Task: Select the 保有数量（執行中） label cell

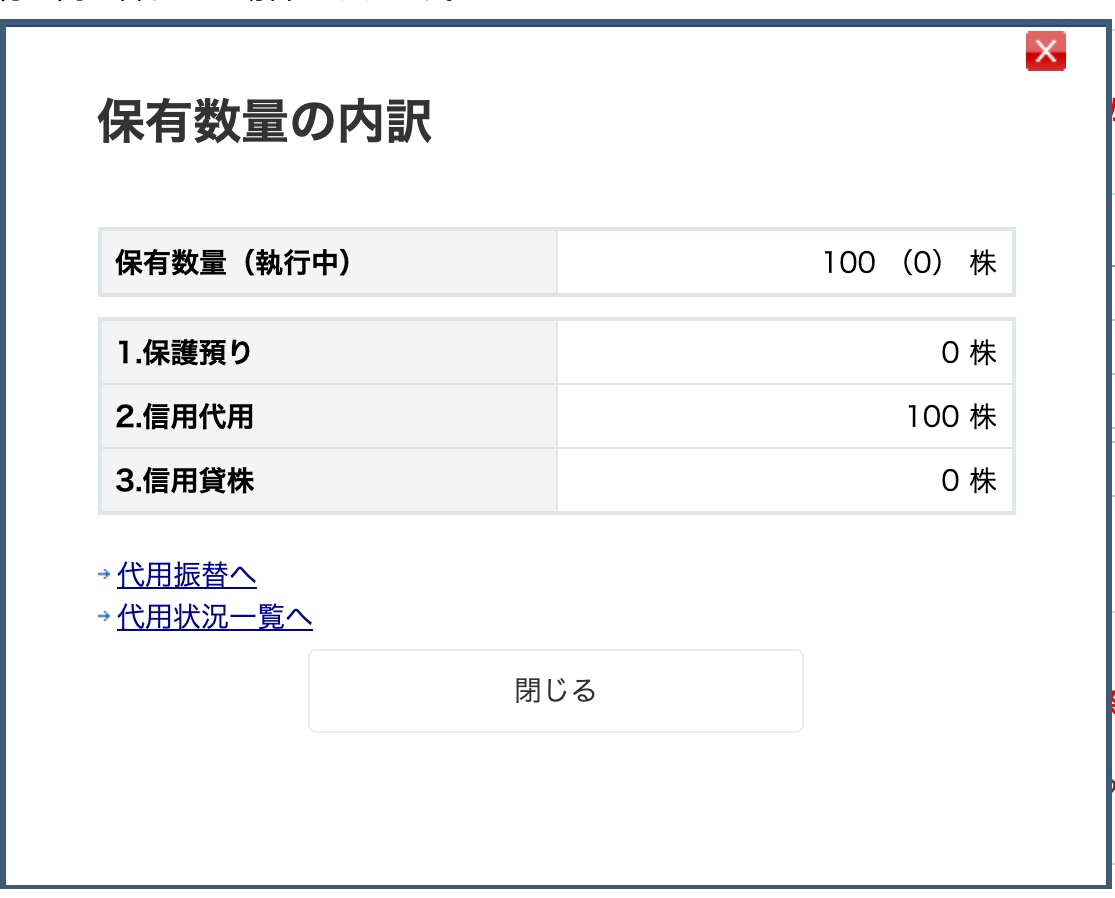Action: 328,262
